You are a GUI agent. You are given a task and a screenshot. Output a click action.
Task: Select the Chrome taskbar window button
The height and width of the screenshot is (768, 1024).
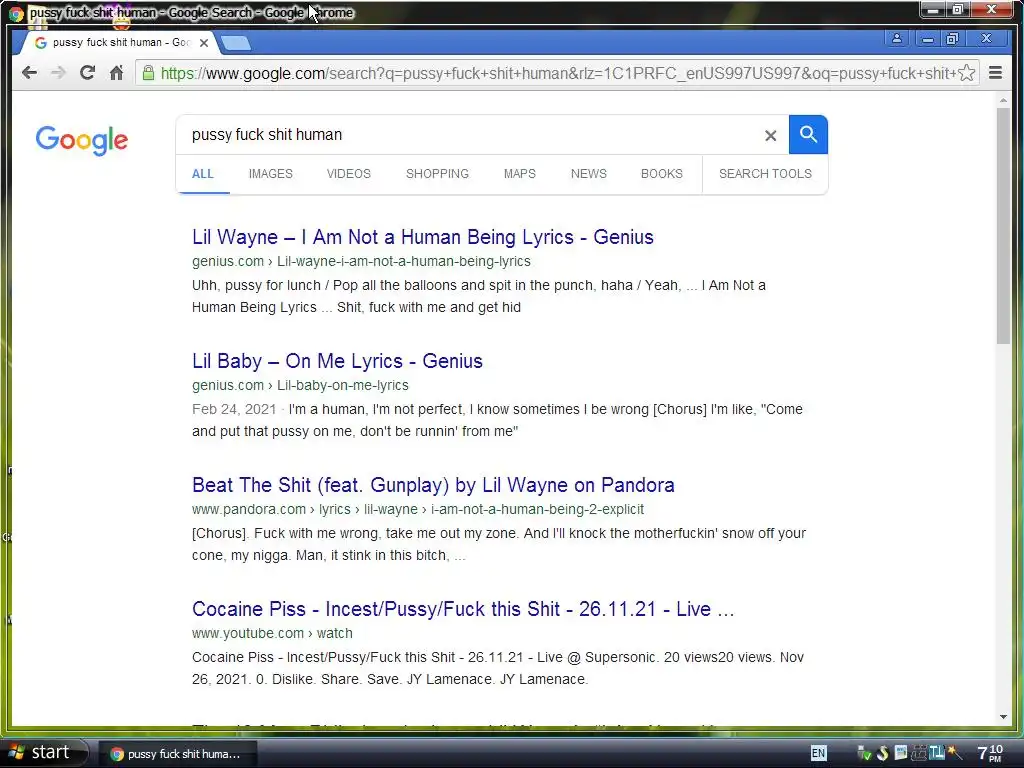(177, 754)
